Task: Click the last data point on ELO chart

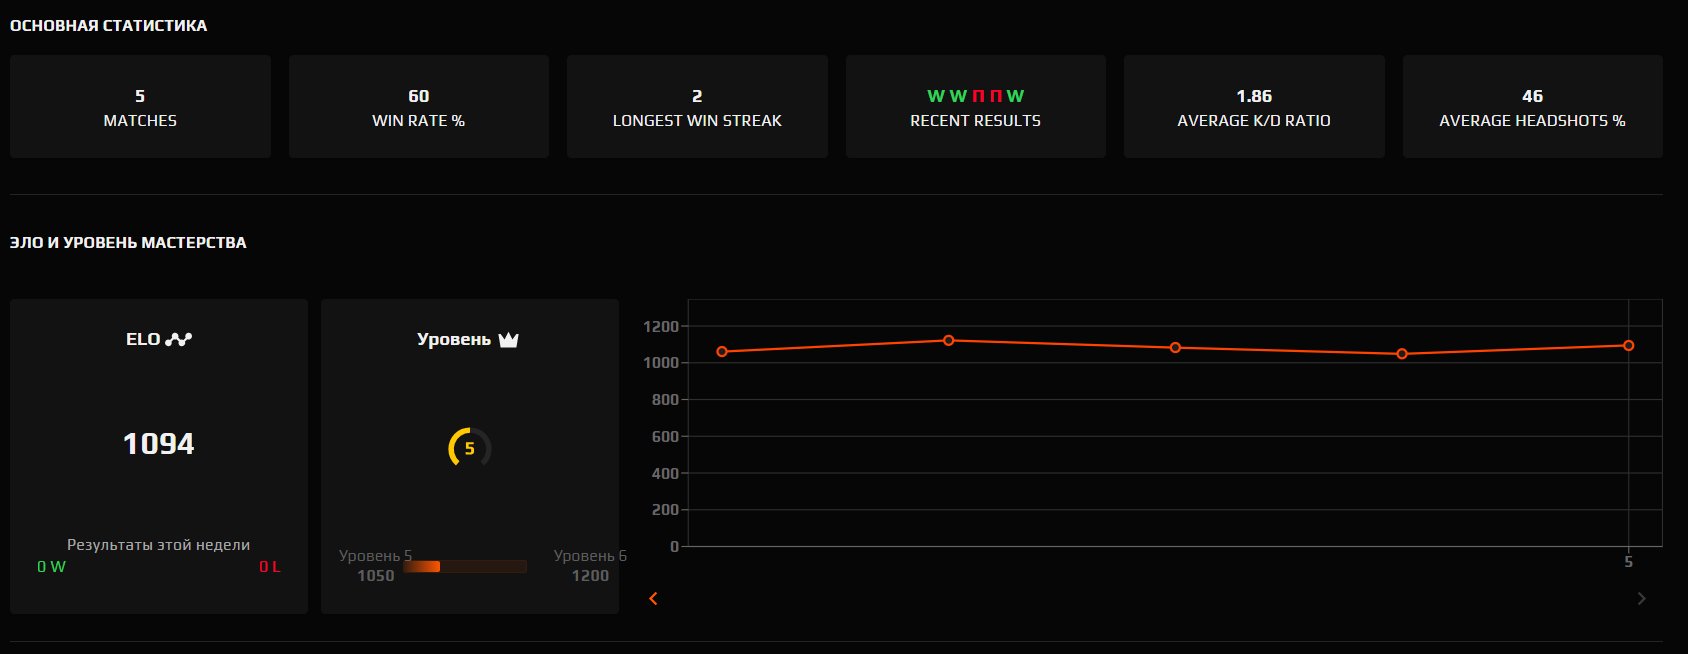Action: click(1629, 346)
